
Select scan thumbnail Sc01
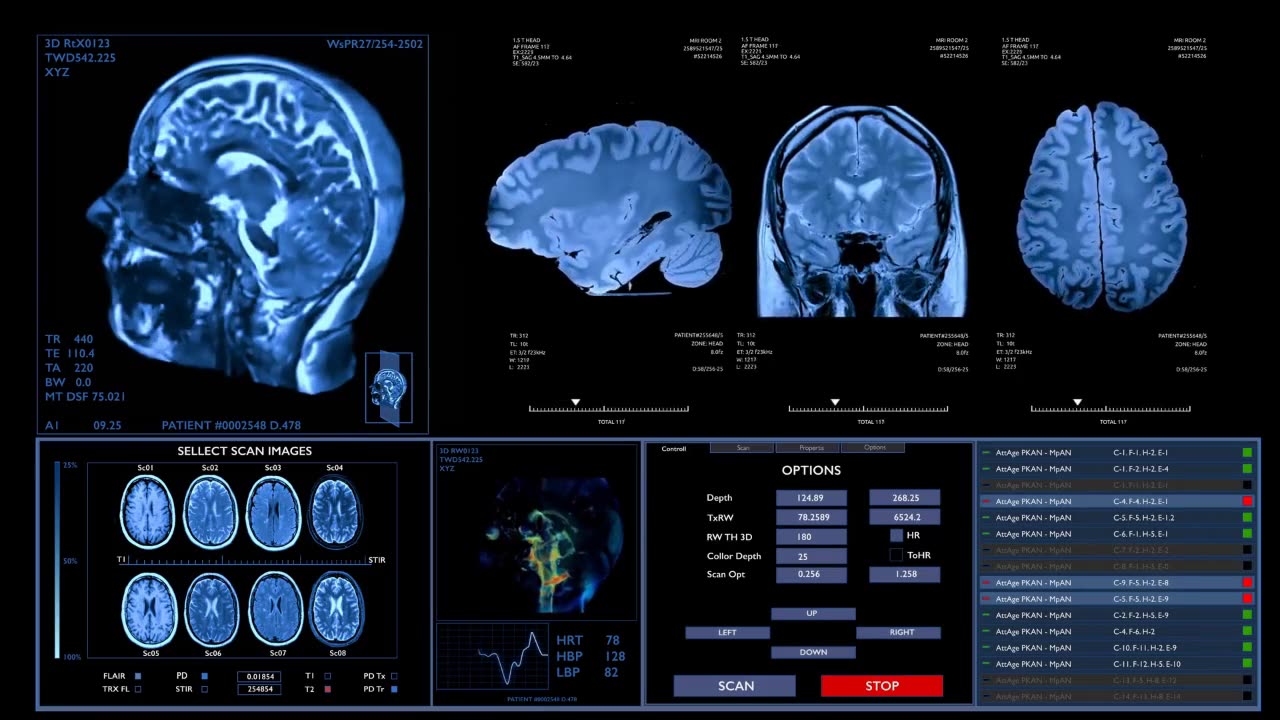tap(149, 510)
